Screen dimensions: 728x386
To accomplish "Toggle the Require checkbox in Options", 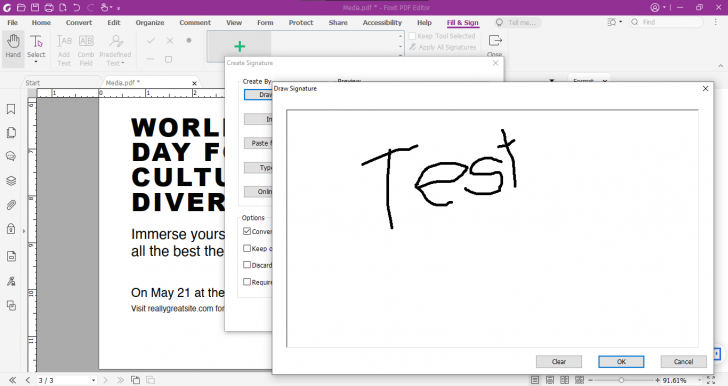I will coord(247,281).
